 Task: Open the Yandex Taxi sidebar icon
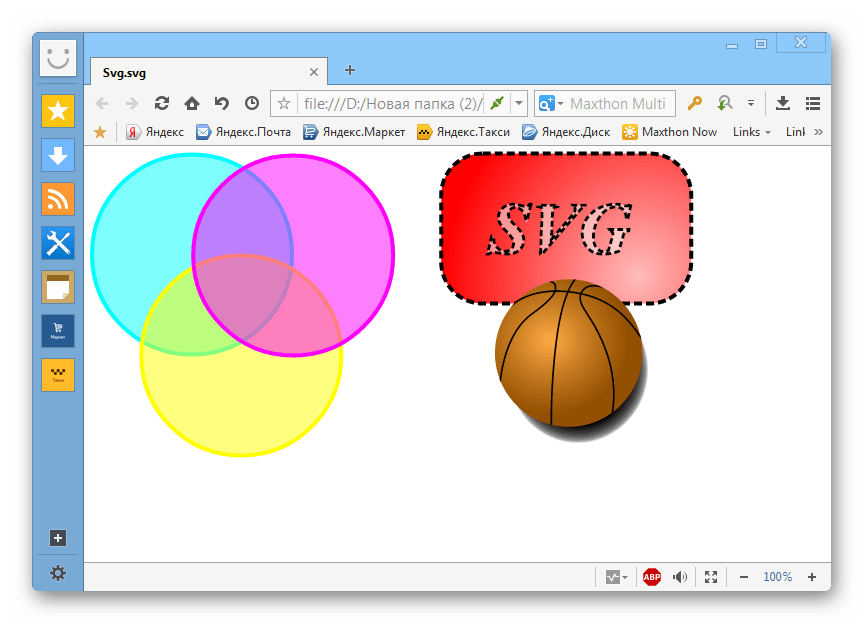click(58, 375)
